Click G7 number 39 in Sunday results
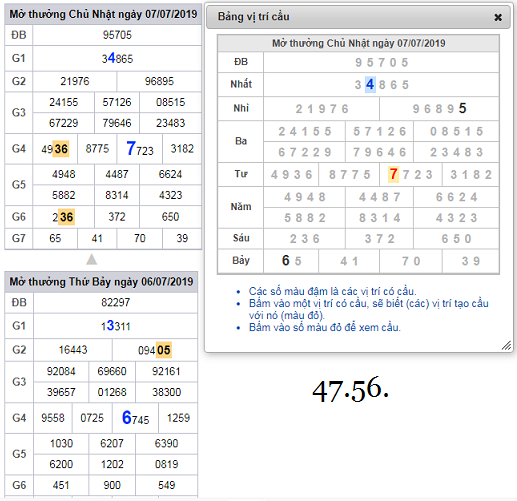517x501 pixels. pyautogui.click(x=182, y=238)
